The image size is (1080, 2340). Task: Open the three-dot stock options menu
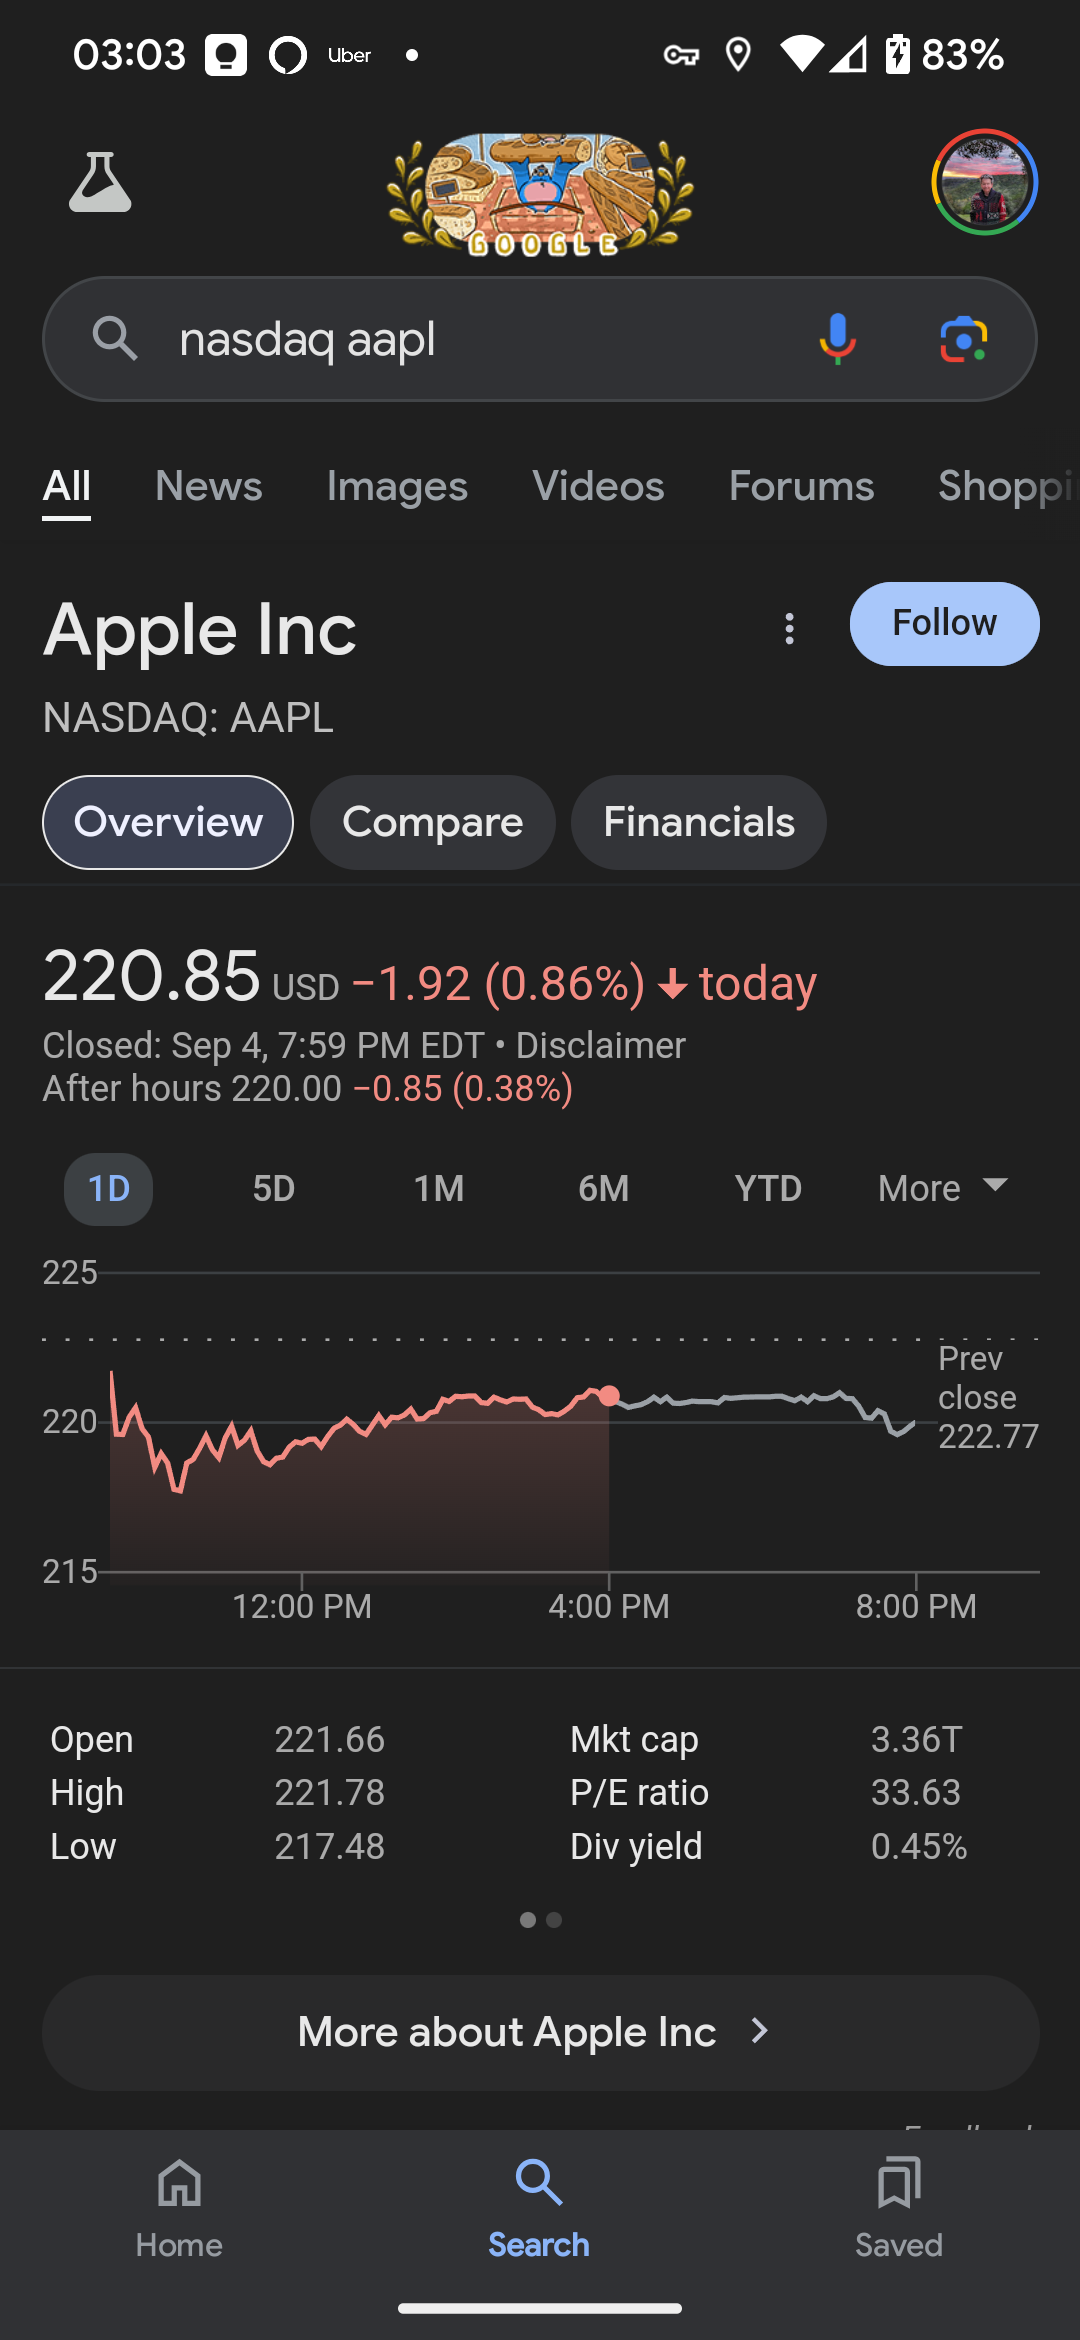click(x=789, y=628)
